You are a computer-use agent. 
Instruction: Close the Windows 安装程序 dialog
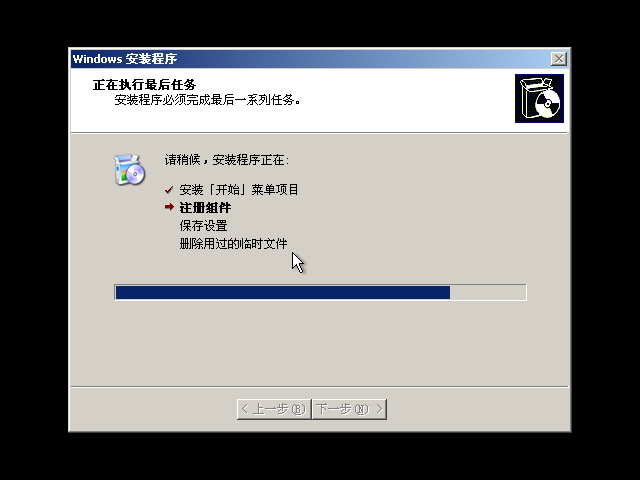(x=559, y=59)
